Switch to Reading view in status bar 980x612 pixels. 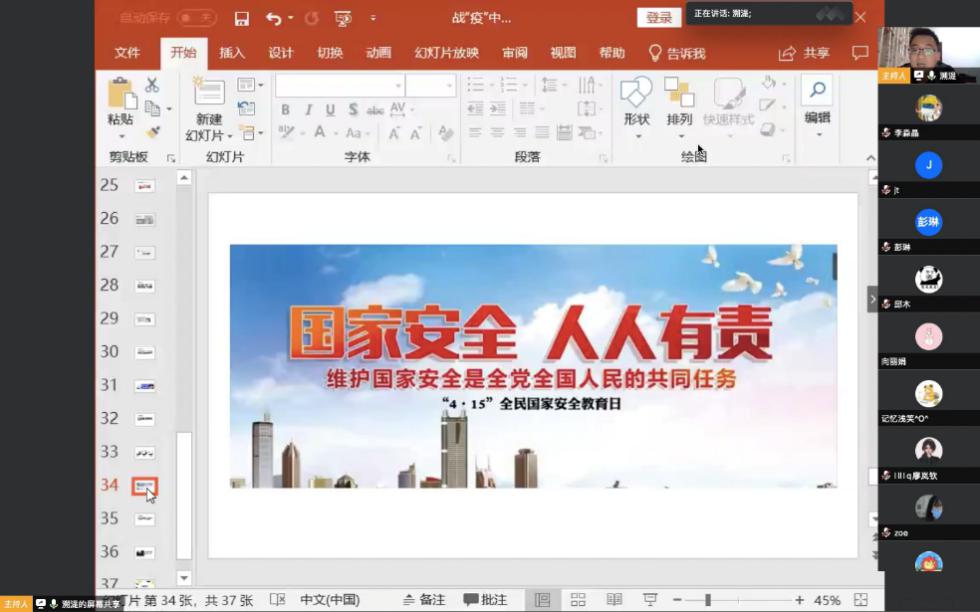click(614, 600)
